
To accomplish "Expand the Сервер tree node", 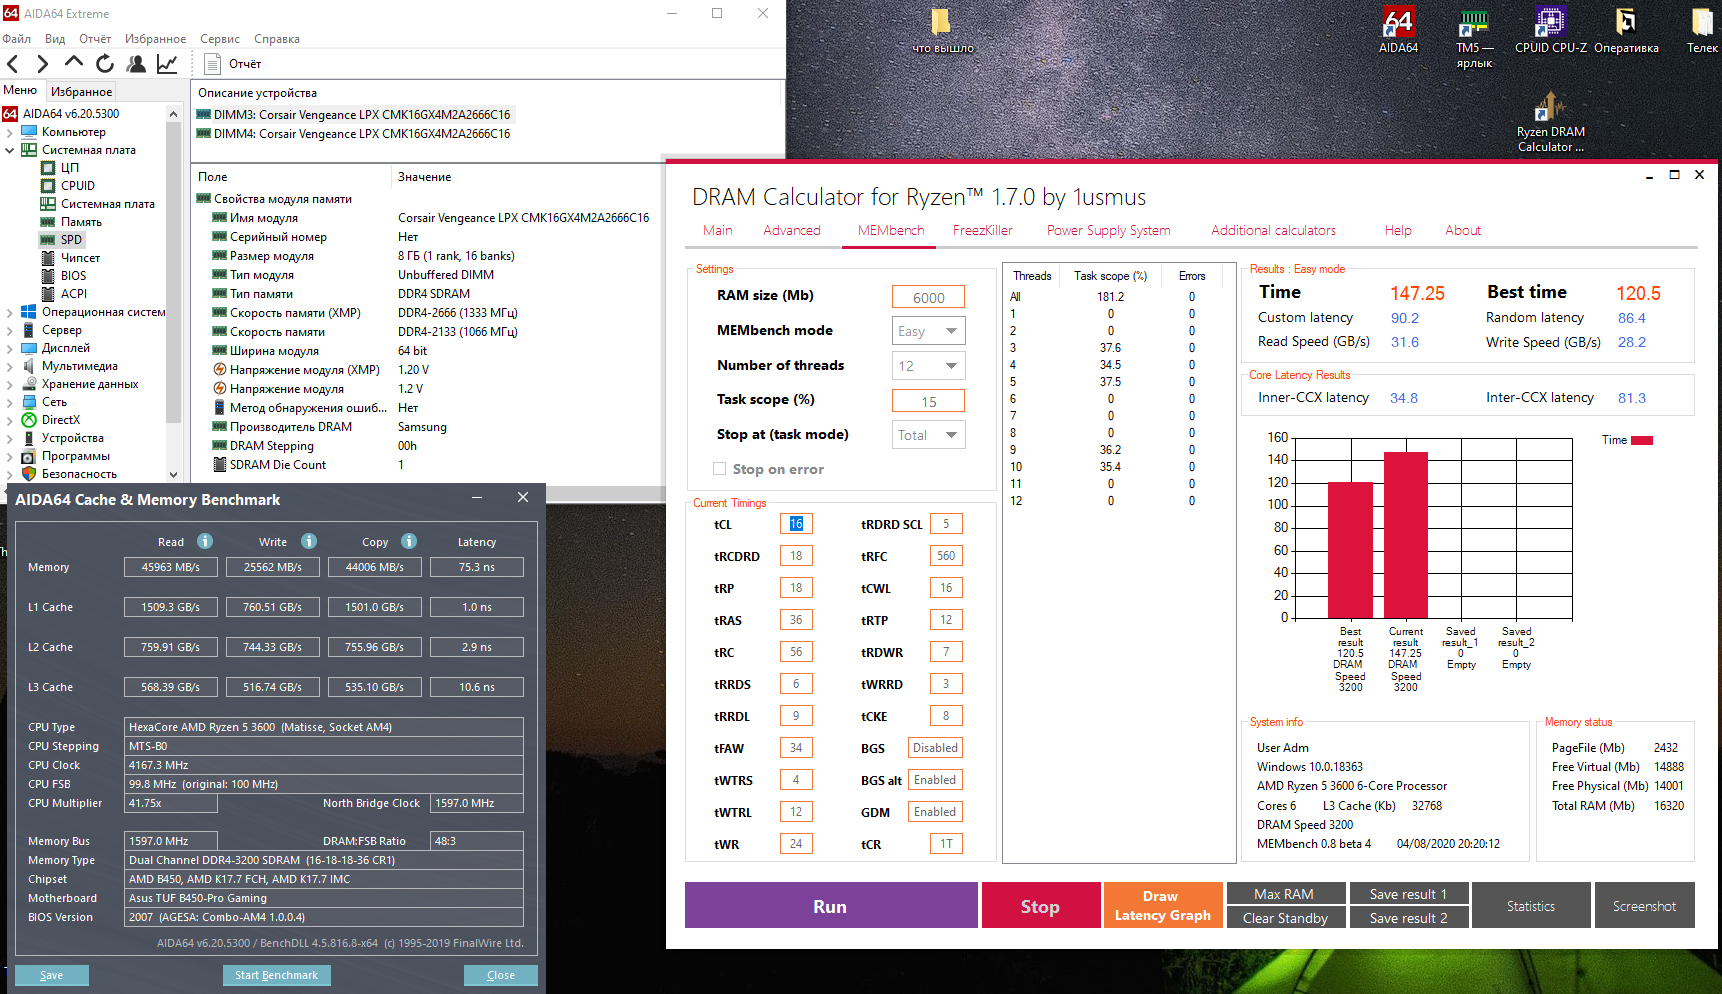I will coord(10,330).
